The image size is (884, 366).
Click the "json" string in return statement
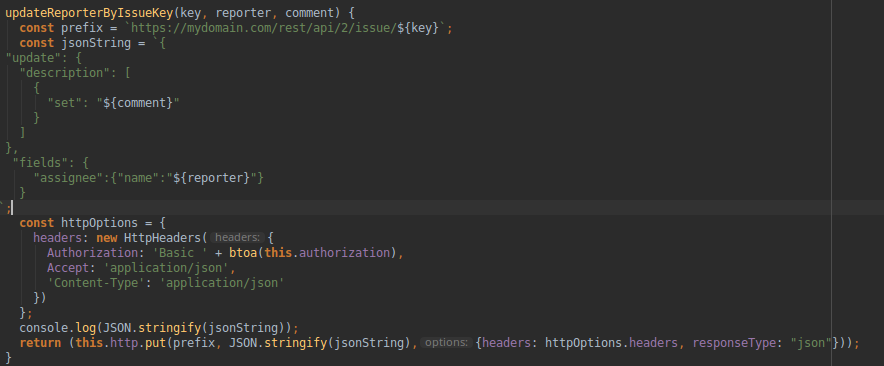[x=811, y=343]
